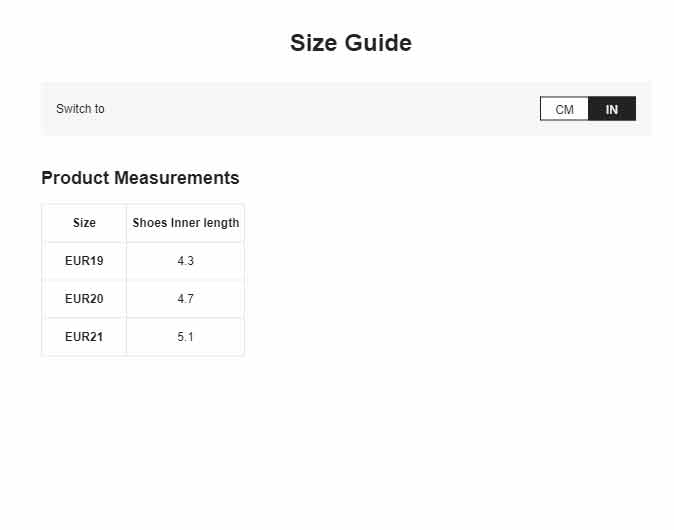674x530 pixels.
Task: Click the 4.7 inner length value
Action: tap(186, 299)
